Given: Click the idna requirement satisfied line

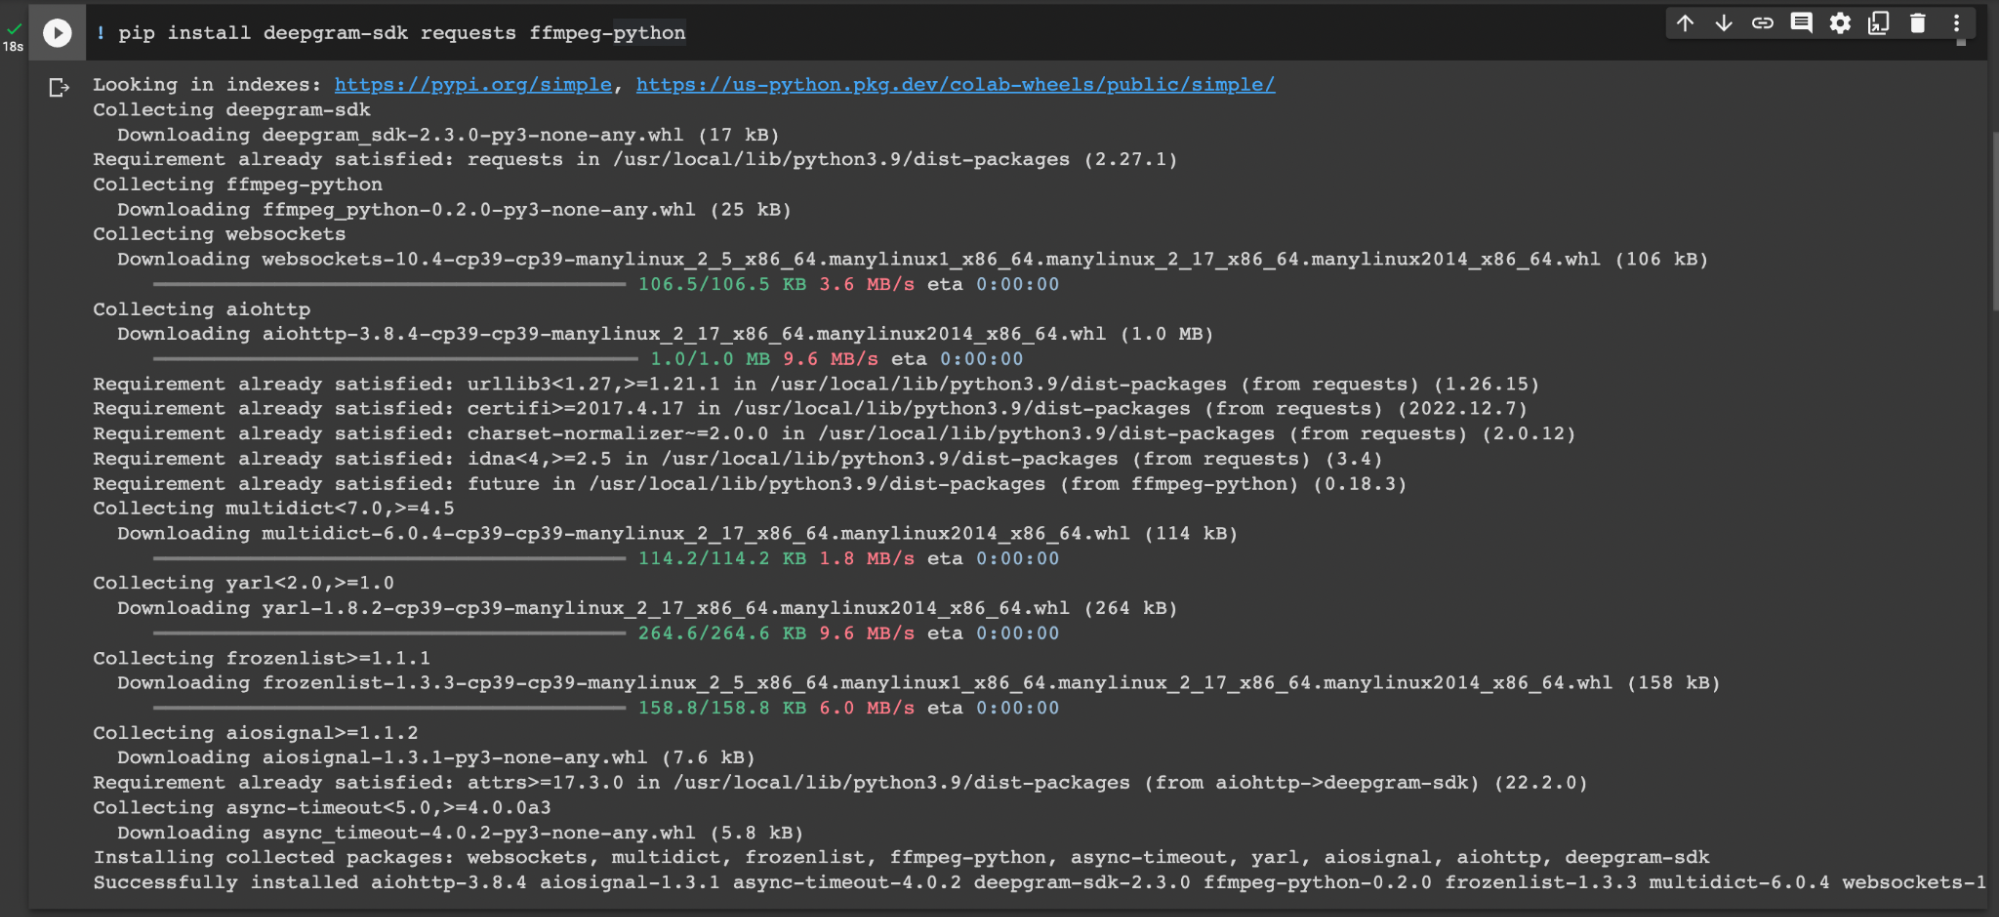Looking at the screenshot, I should [x=738, y=459].
